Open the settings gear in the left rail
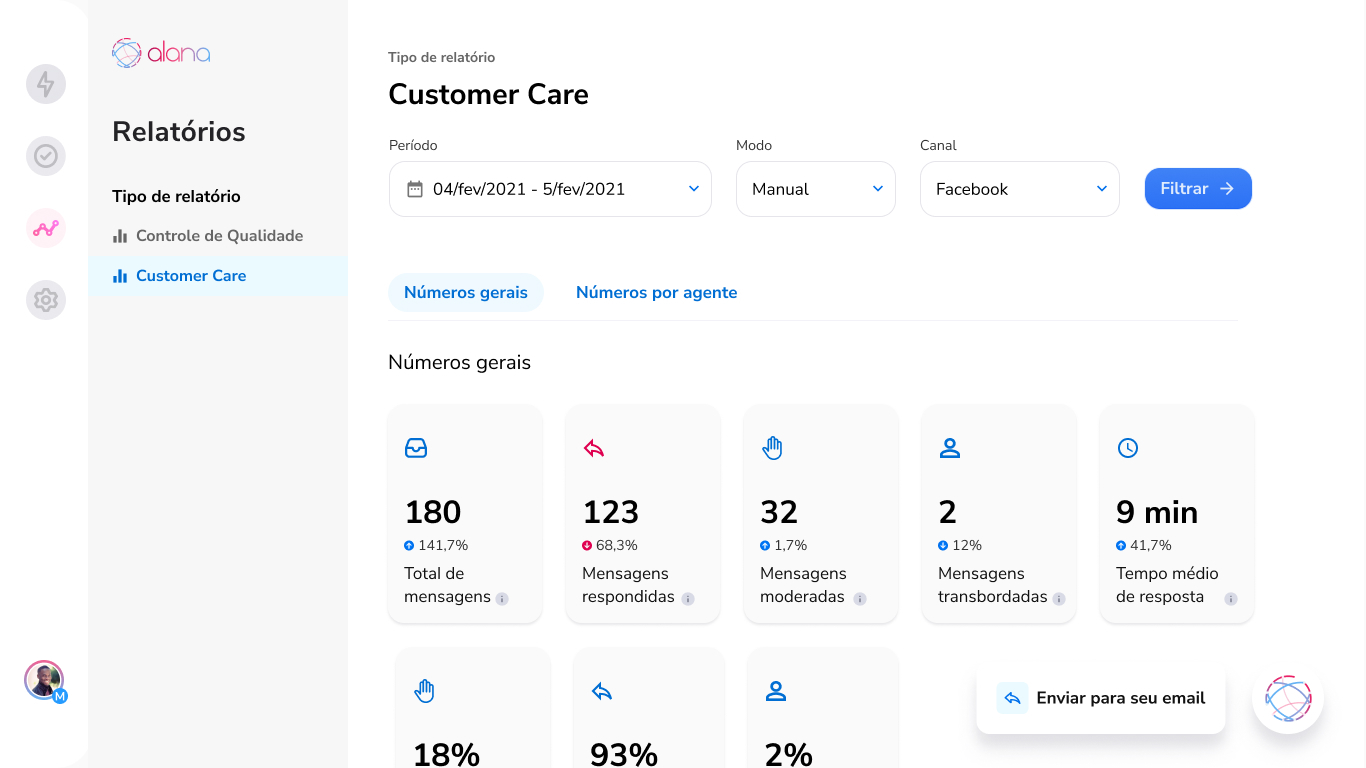This screenshot has width=1366, height=768. [45, 300]
